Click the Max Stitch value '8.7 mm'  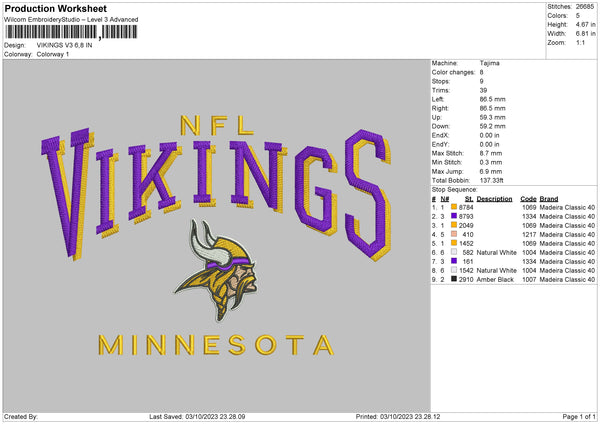click(x=491, y=153)
